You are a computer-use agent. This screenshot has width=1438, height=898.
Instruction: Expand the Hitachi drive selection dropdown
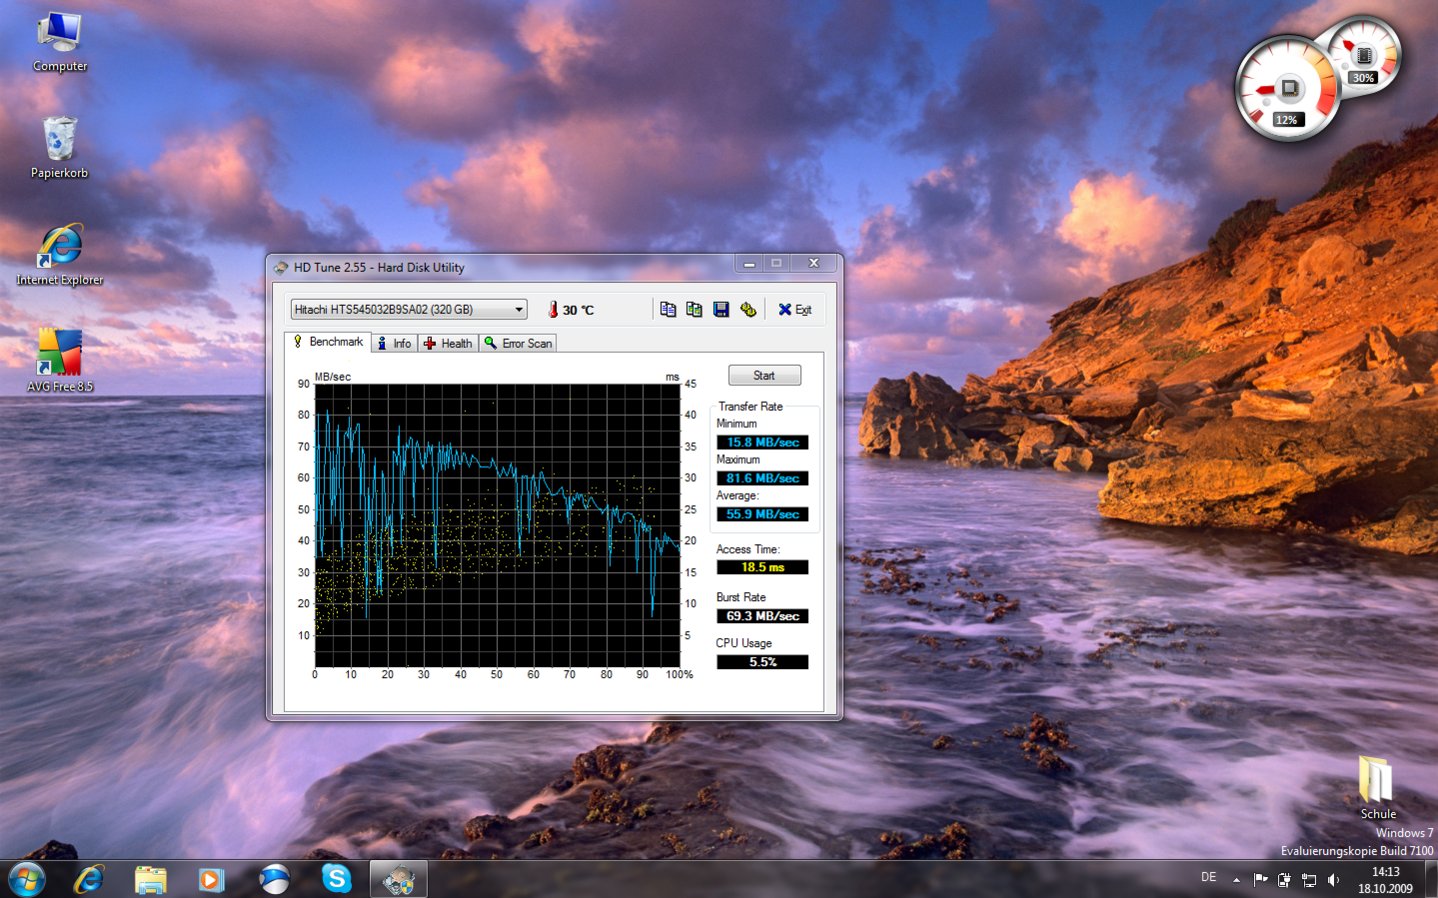tap(519, 310)
